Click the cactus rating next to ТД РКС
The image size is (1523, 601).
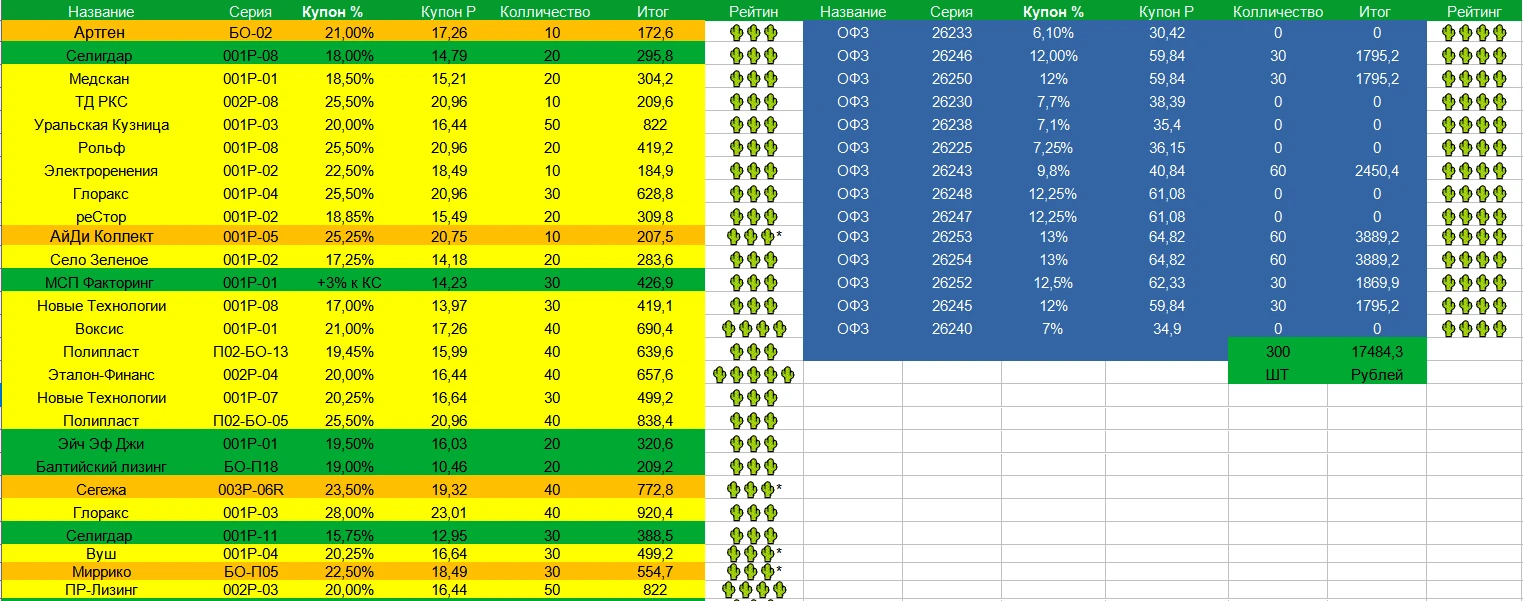pos(753,102)
